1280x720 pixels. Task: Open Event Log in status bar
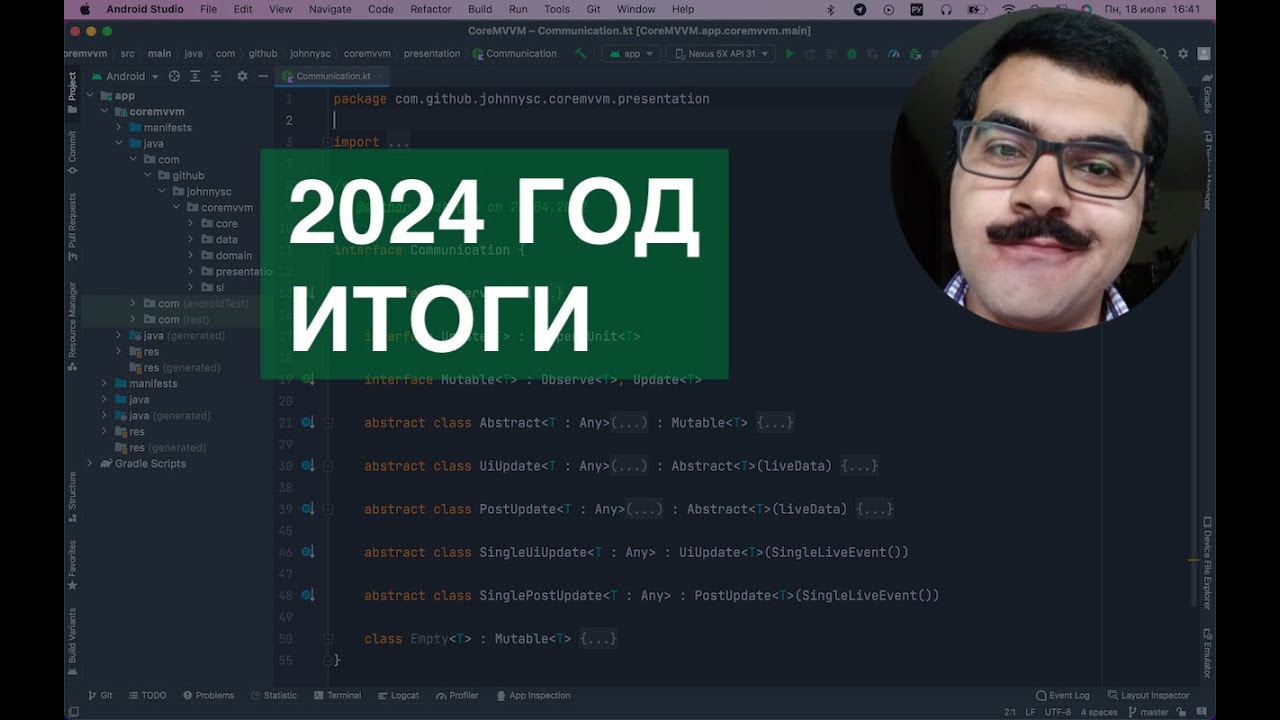[x=1063, y=696]
